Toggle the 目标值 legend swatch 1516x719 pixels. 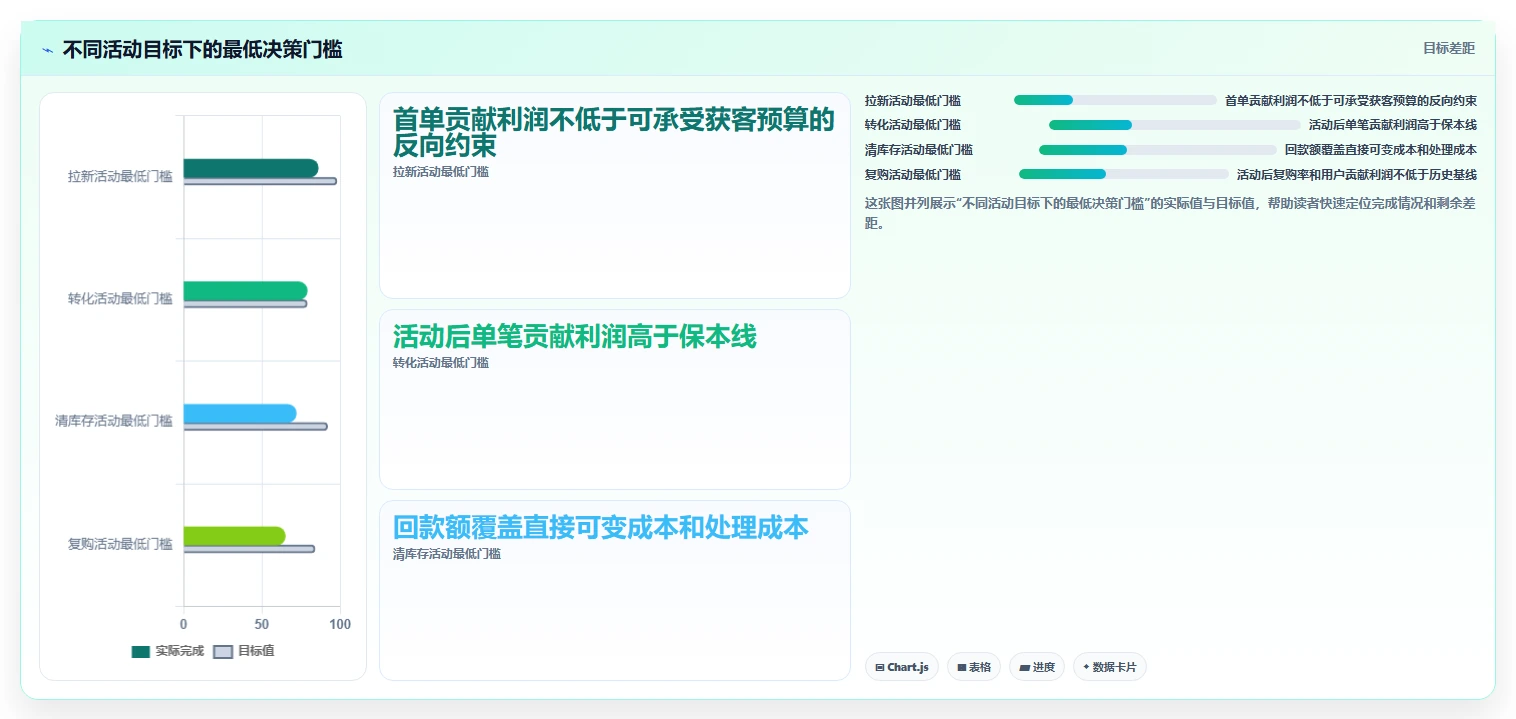tap(223, 651)
